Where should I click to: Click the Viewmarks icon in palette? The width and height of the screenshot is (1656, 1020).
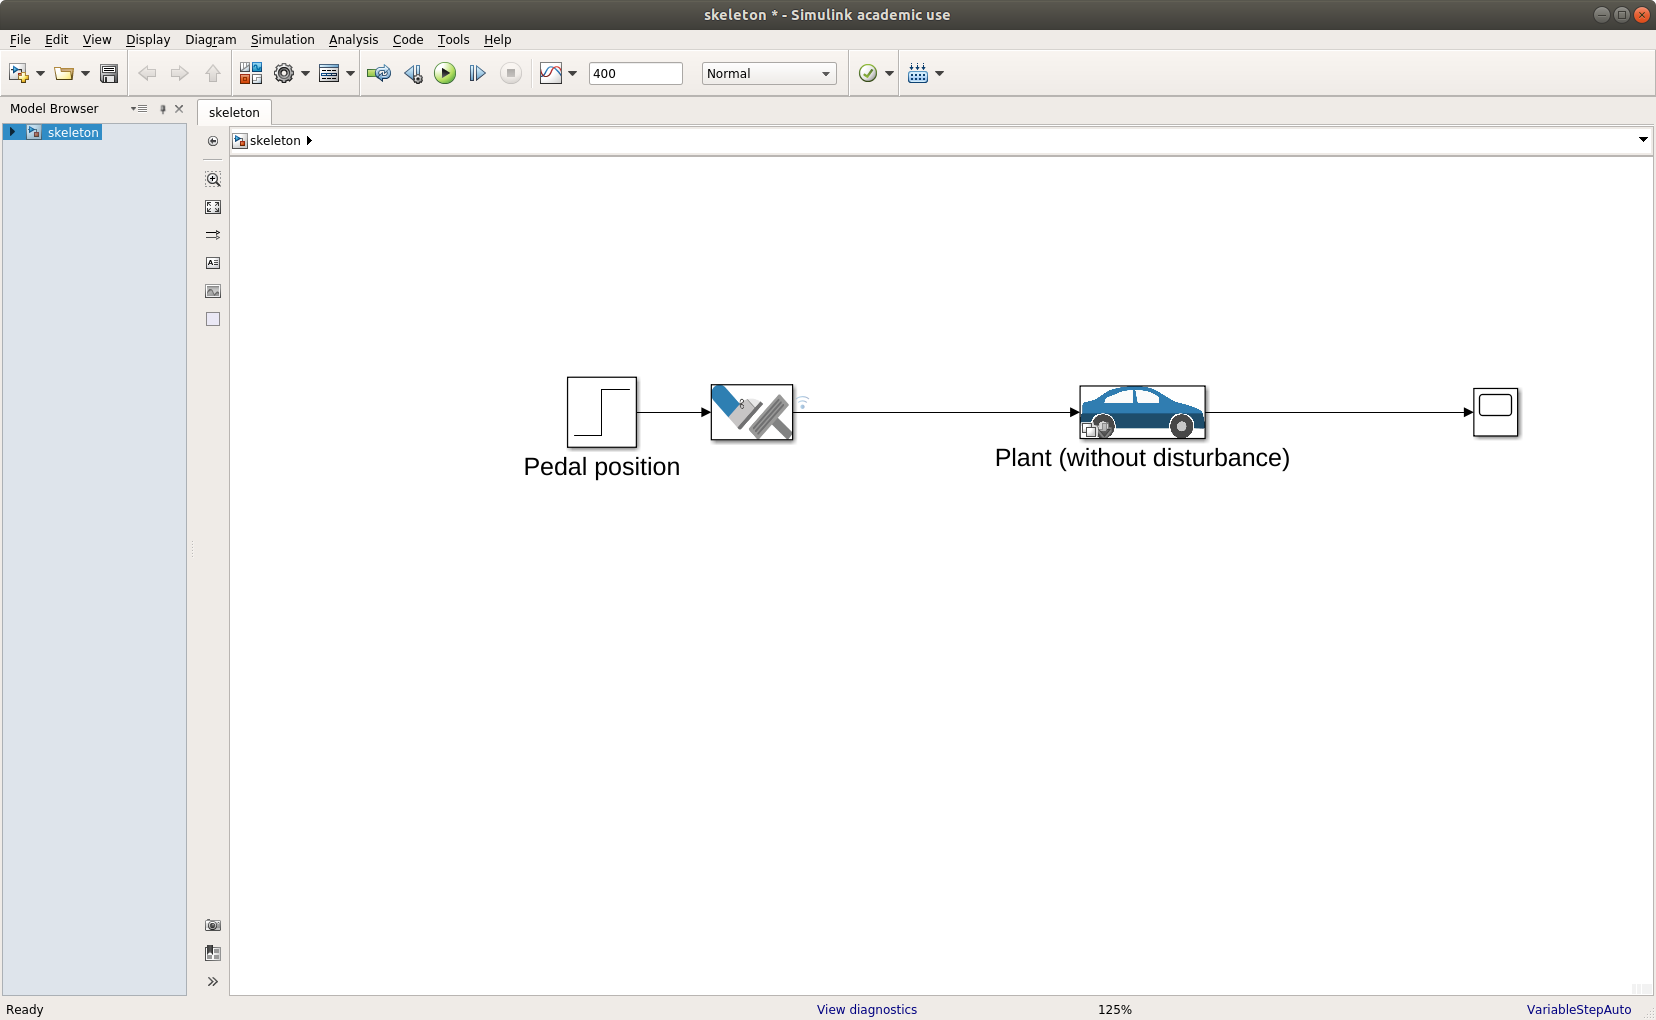213,953
